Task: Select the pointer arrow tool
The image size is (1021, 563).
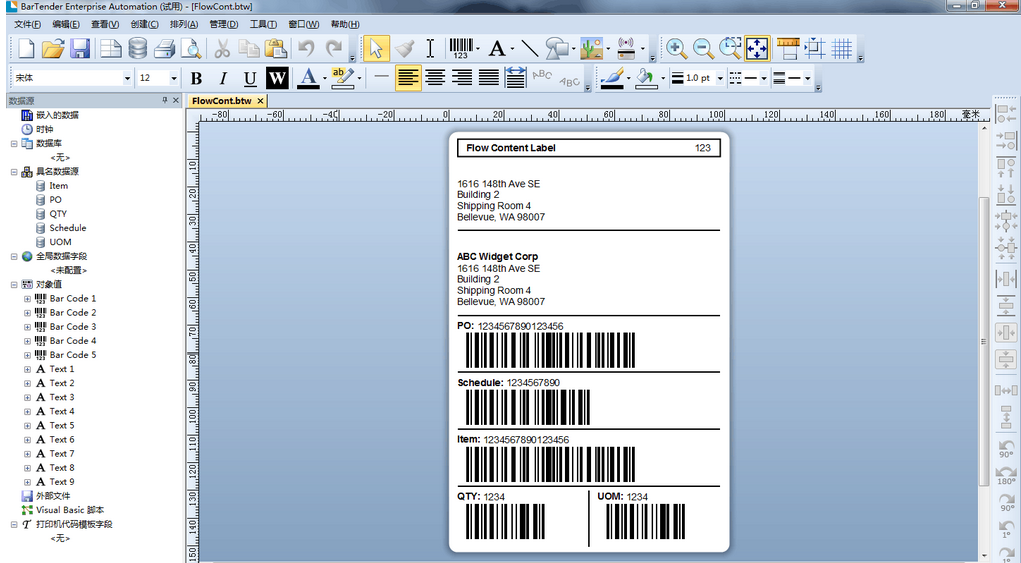Action: click(x=376, y=49)
